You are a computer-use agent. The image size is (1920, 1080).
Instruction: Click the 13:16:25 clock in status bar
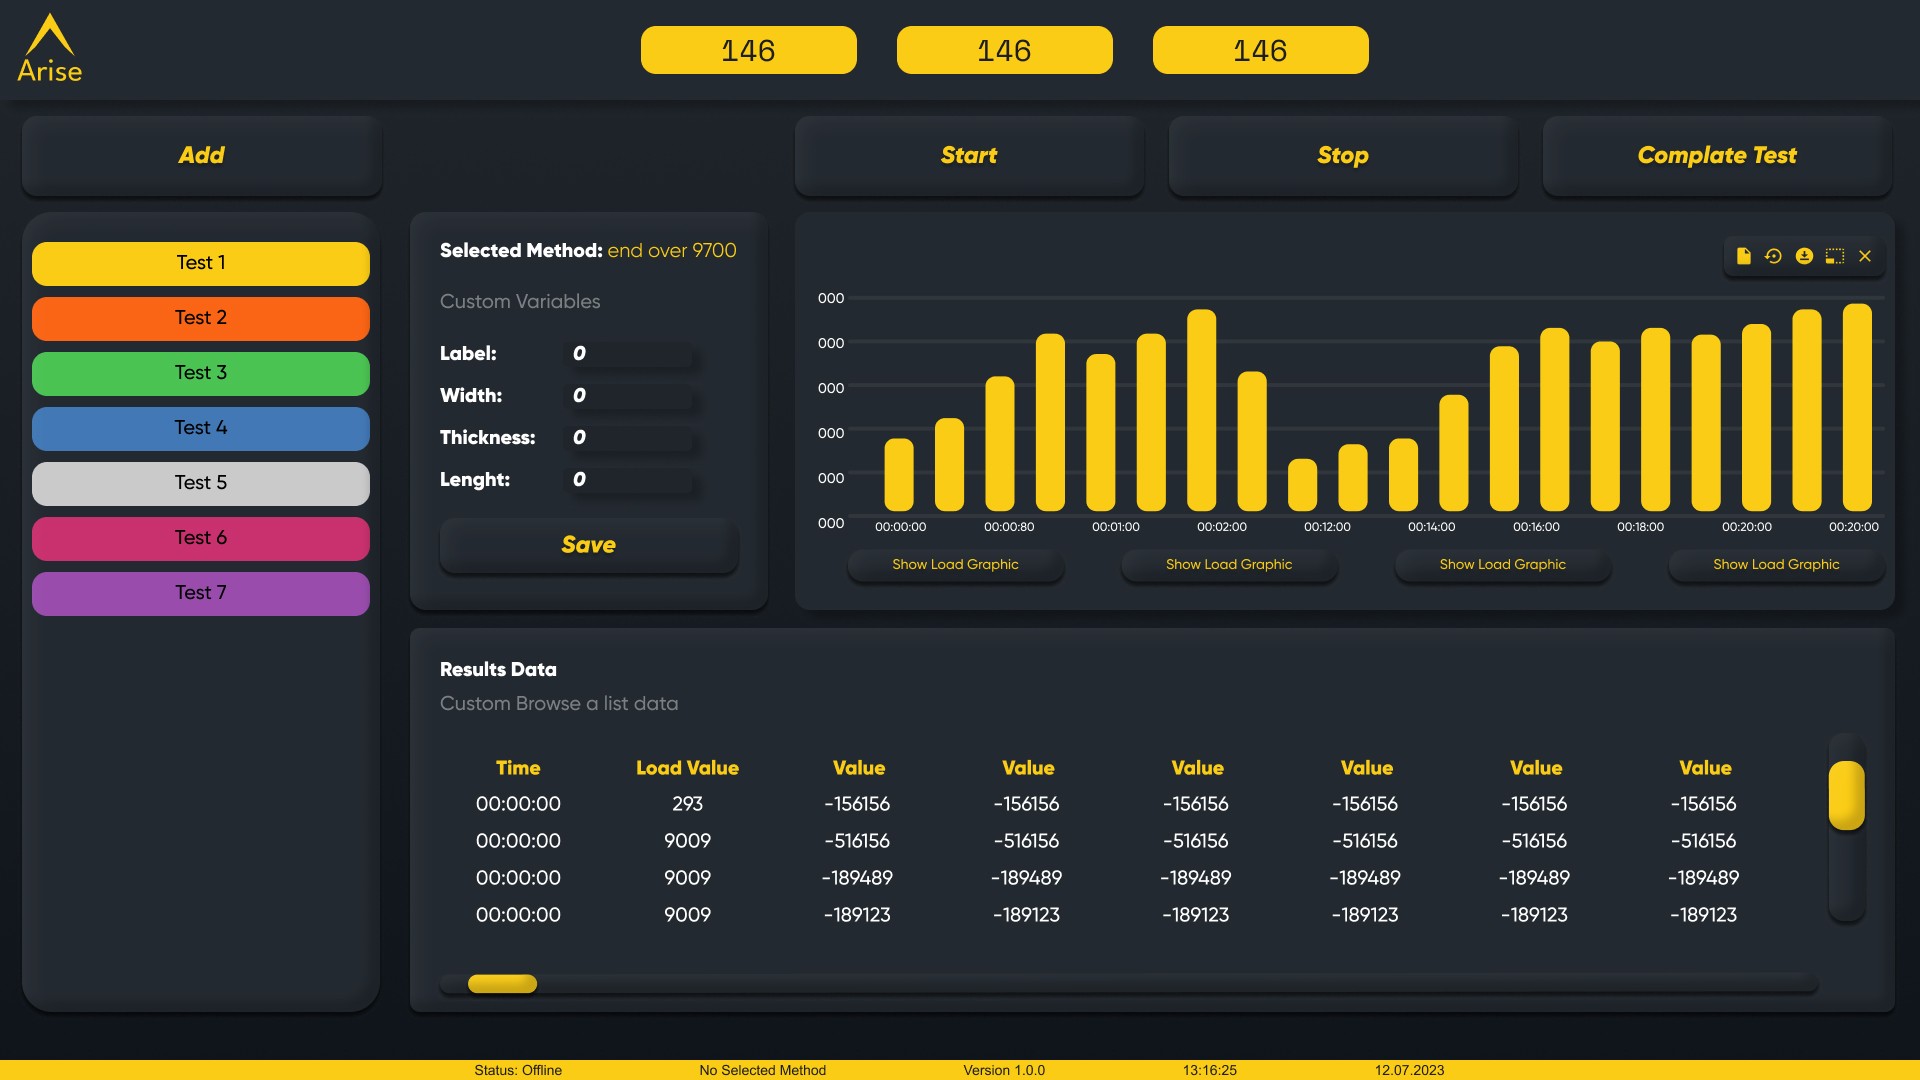click(x=1210, y=1070)
